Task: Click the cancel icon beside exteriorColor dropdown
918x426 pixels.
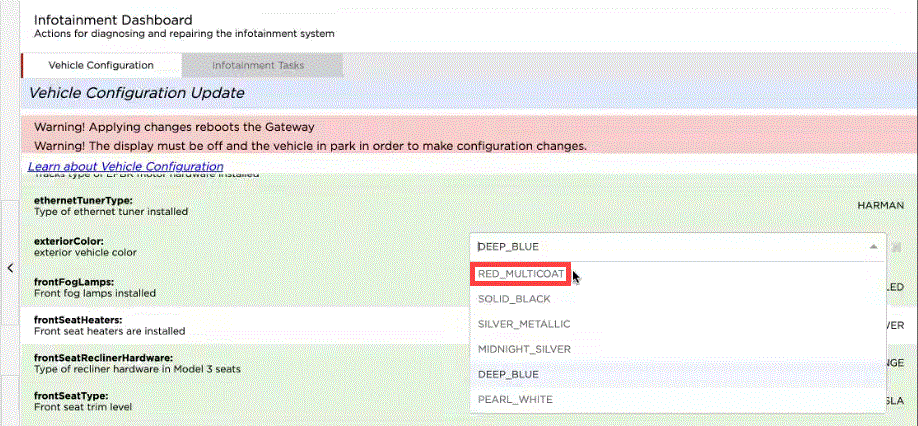Action: [x=896, y=246]
